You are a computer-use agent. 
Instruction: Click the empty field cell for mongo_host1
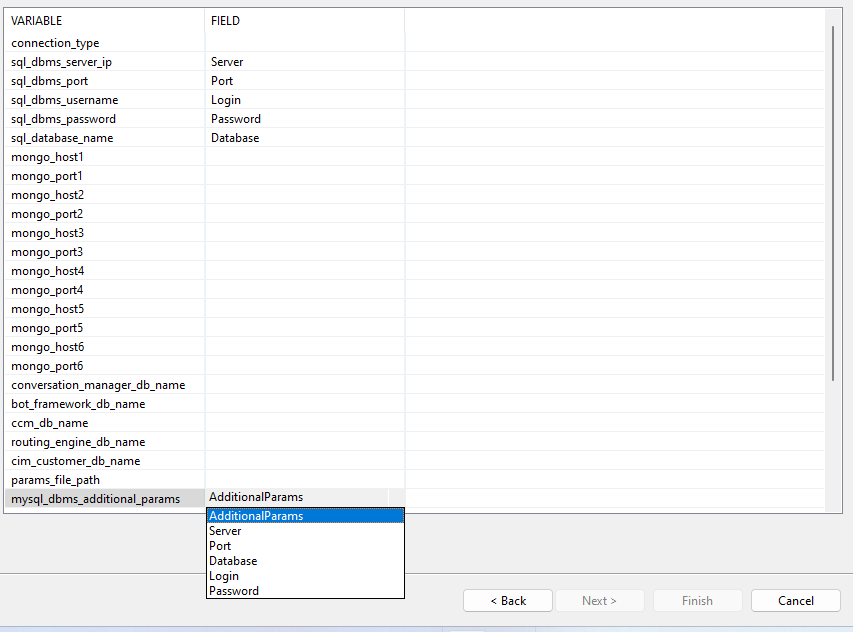click(x=304, y=157)
